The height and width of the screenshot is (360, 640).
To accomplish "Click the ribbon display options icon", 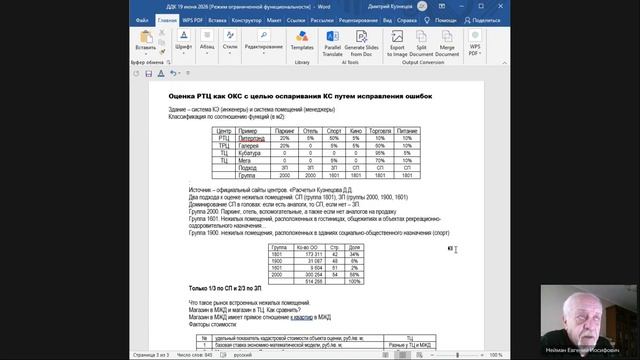I will (x=442, y=6).
